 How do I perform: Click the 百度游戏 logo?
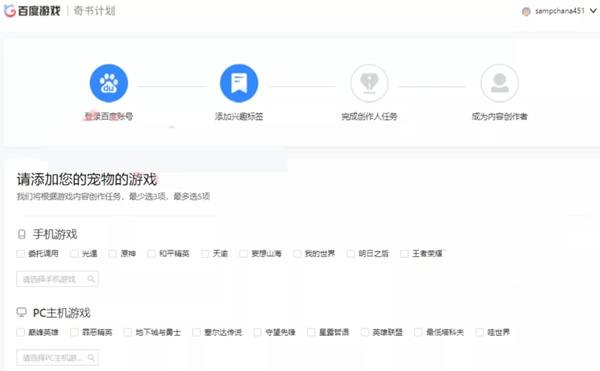tap(32, 11)
